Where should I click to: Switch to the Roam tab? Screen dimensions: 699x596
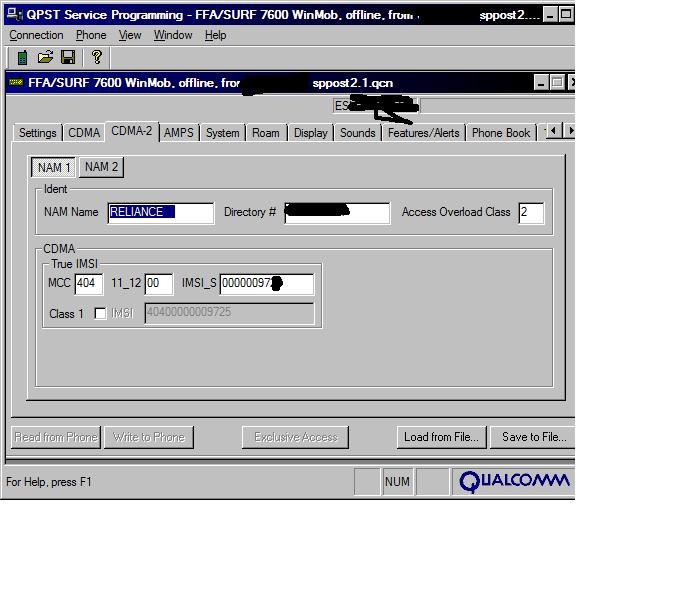[266, 133]
